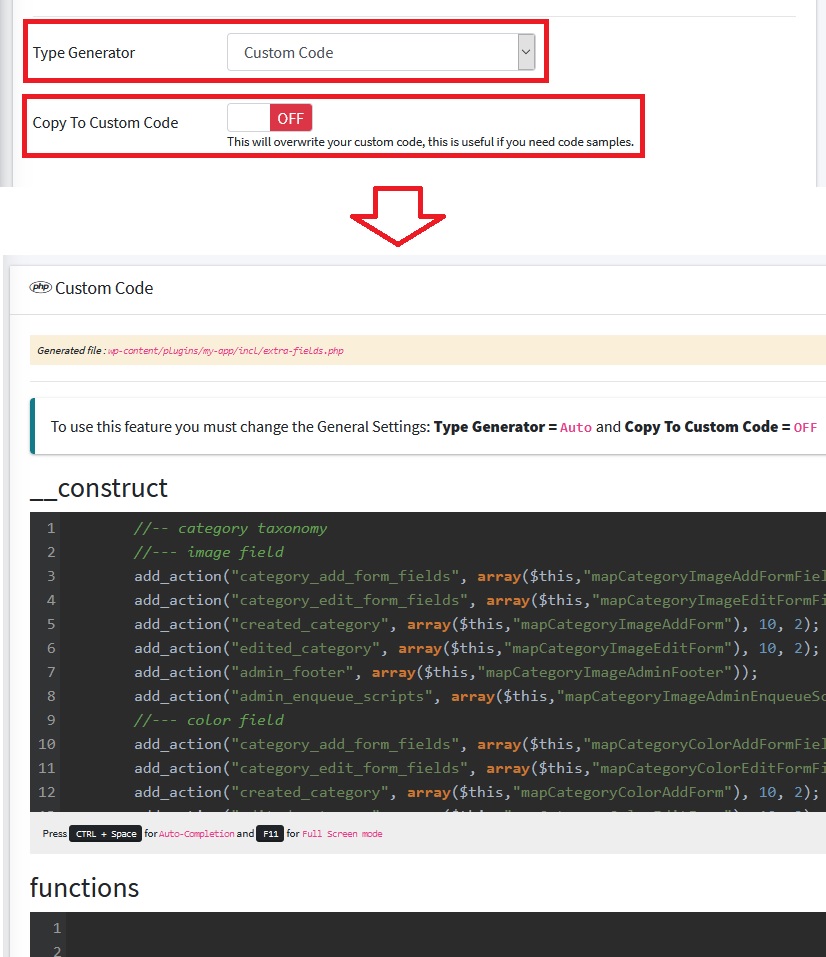The height and width of the screenshot is (957, 826).
Task: Click line number 5 in __construct gutter
Action: (50, 624)
